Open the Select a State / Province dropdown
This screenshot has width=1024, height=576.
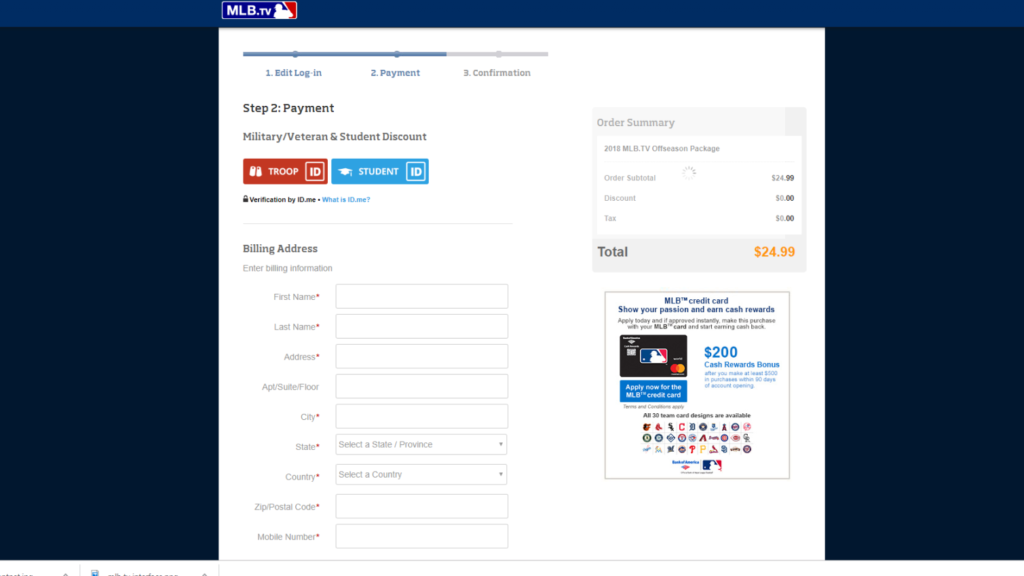click(x=421, y=445)
